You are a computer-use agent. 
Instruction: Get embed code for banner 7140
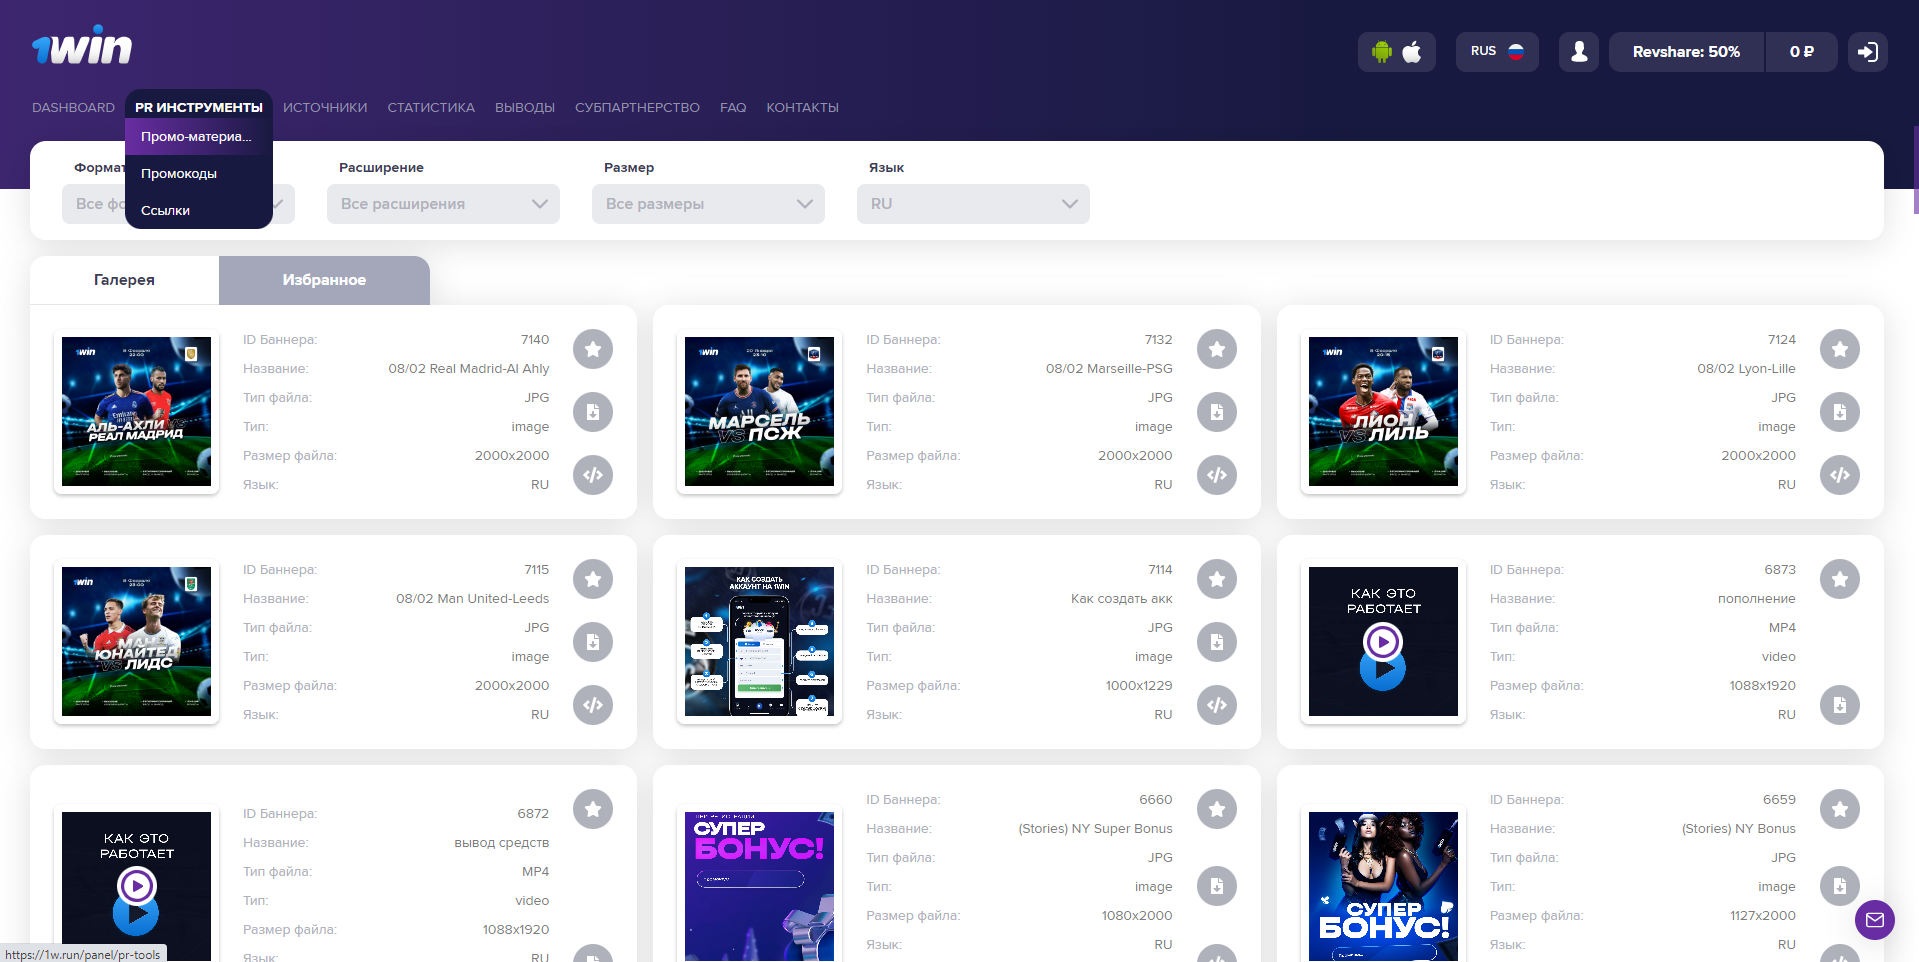pos(593,475)
